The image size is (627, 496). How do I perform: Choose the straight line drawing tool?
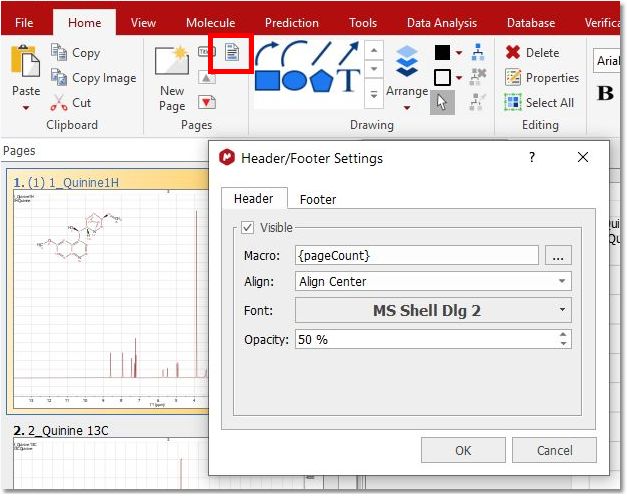(321, 53)
